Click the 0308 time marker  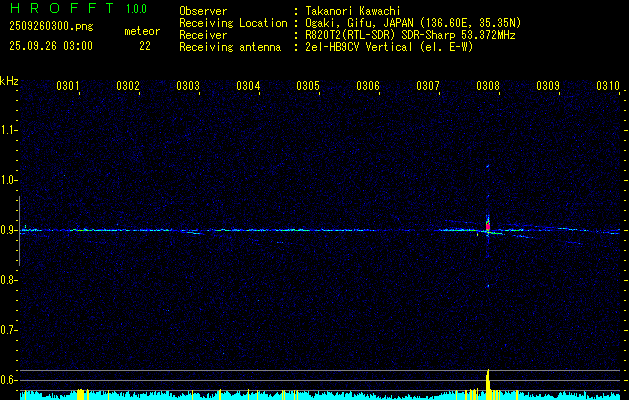[488, 85]
